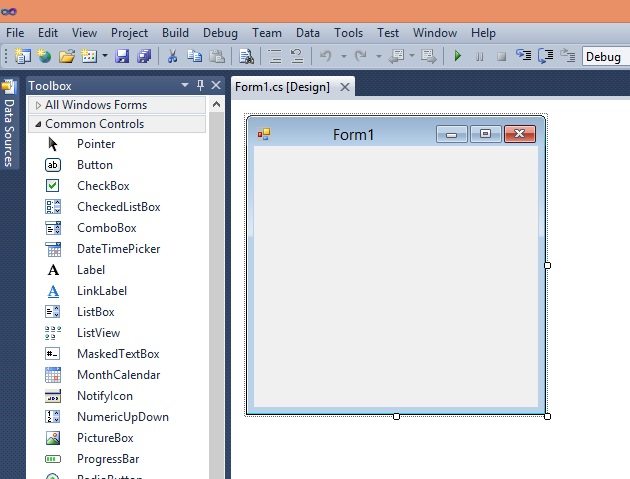This screenshot has height=479, width=630.
Task: Click the New Project toolbar icon
Action: (x=22, y=56)
